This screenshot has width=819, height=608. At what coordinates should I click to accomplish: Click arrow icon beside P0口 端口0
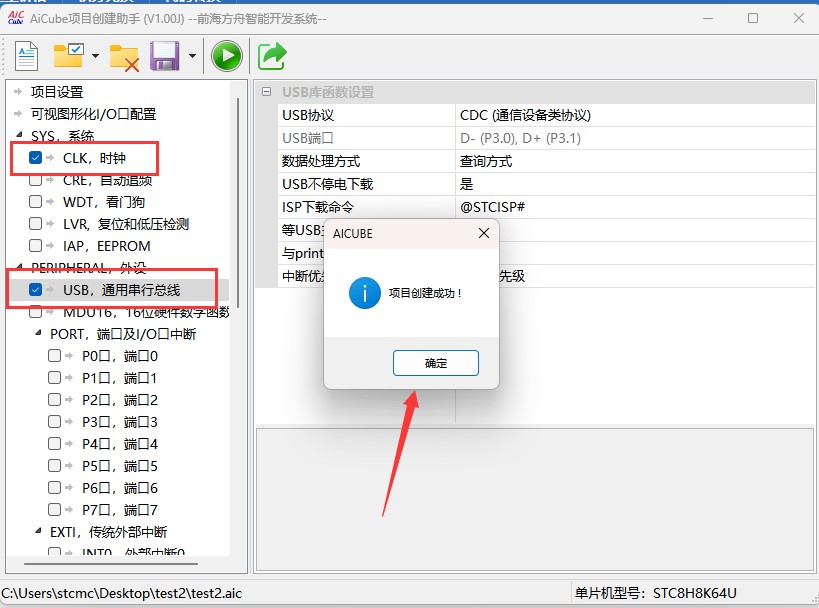(x=69, y=356)
